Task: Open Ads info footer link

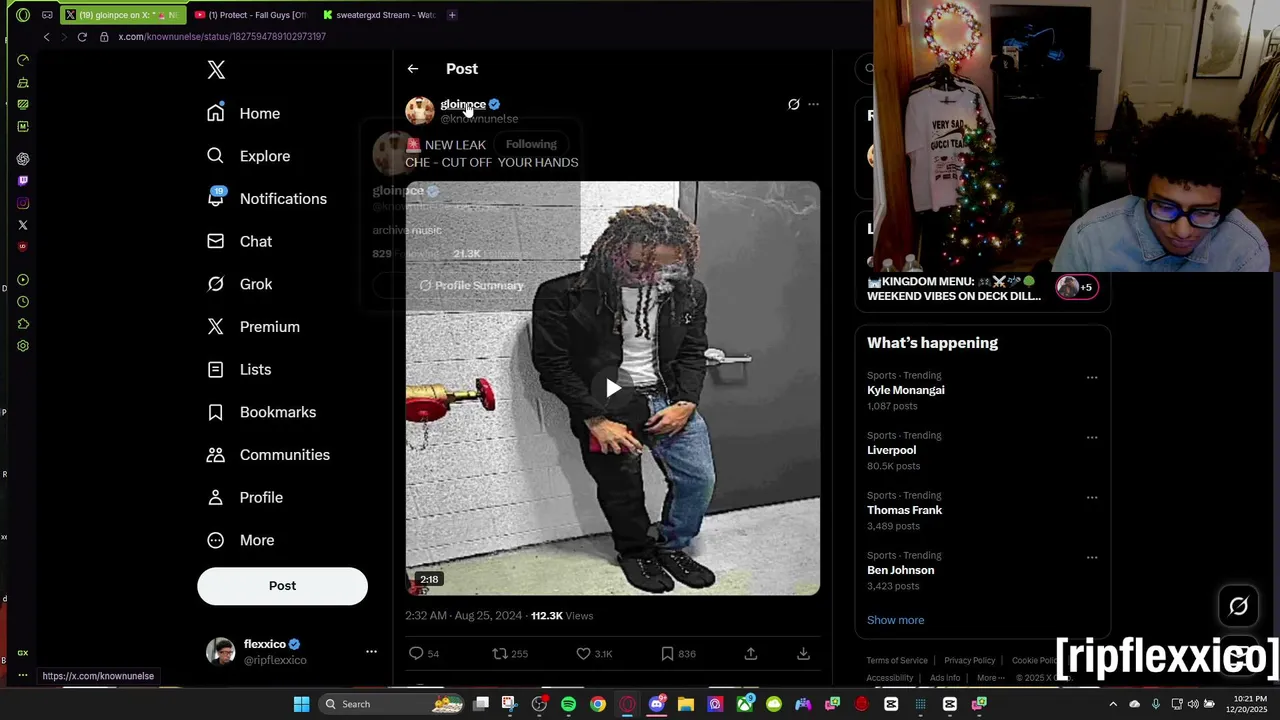Action: click(x=945, y=678)
